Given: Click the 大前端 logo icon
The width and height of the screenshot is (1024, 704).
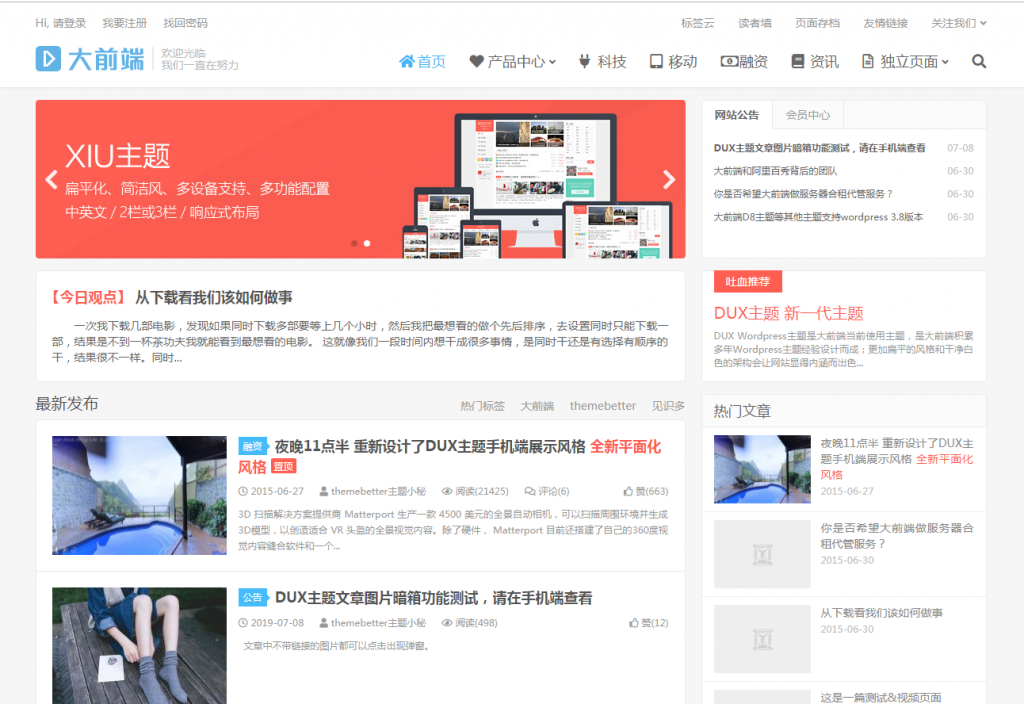Looking at the screenshot, I should pos(48,59).
